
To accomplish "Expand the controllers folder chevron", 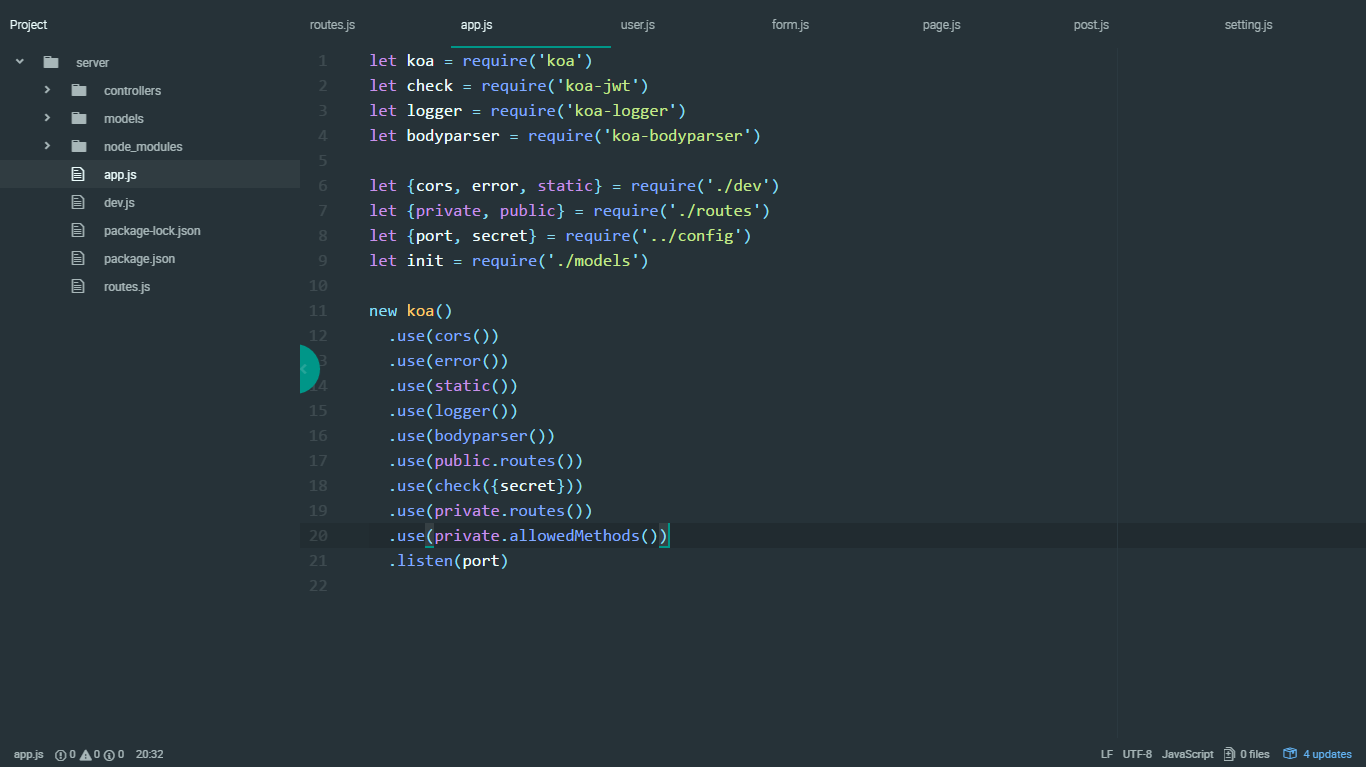I will [x=47, y=90].
